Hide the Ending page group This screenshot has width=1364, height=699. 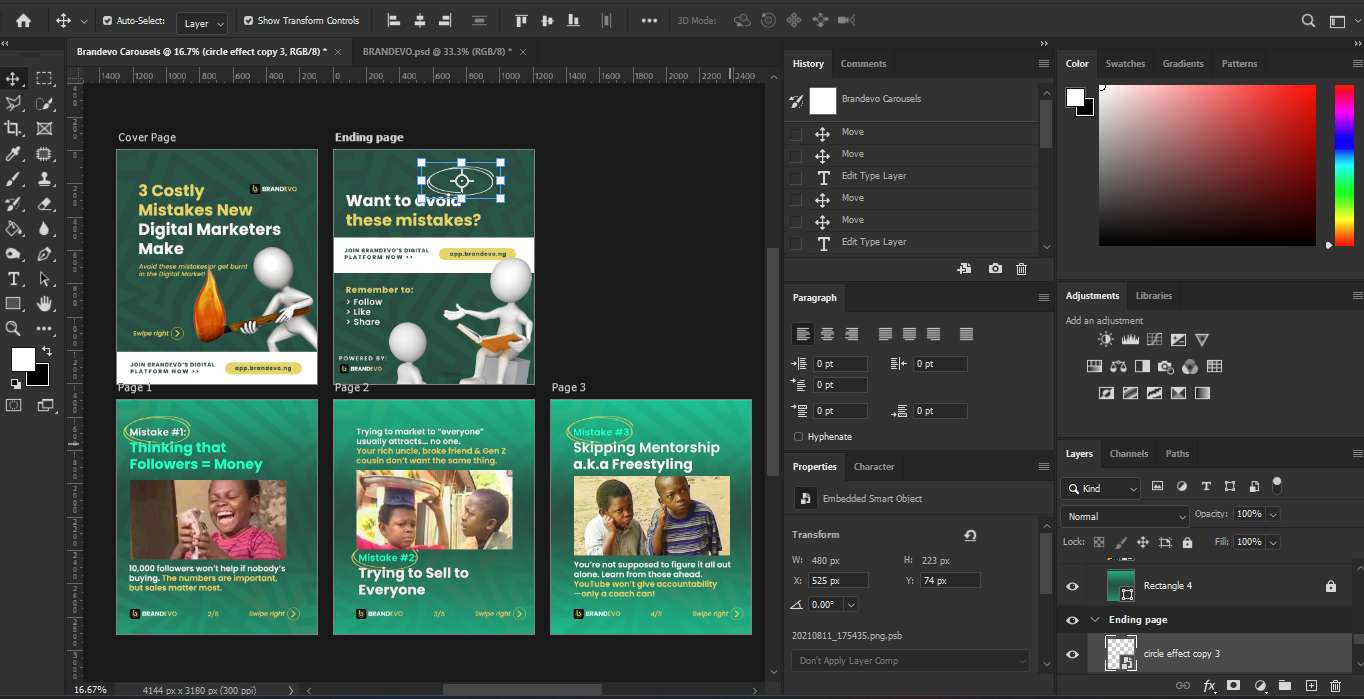click(1073, 620)
